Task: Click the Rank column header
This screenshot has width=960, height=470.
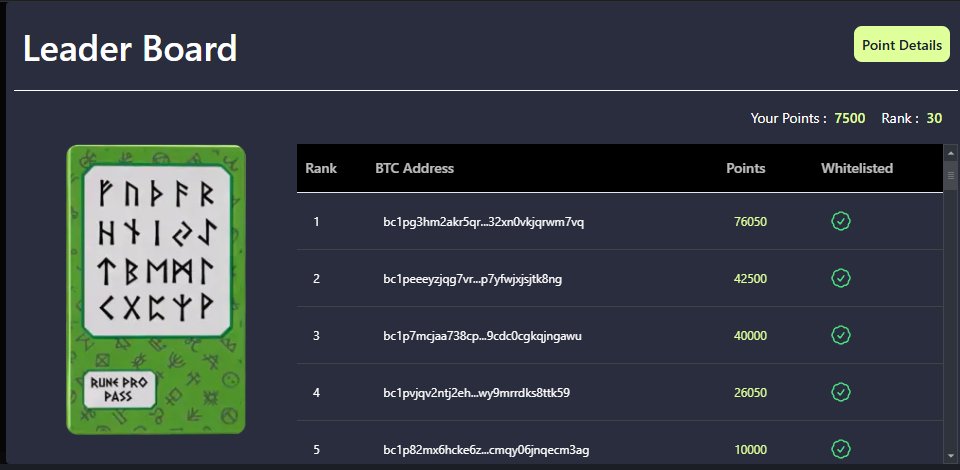Action: tap(321, 168)
